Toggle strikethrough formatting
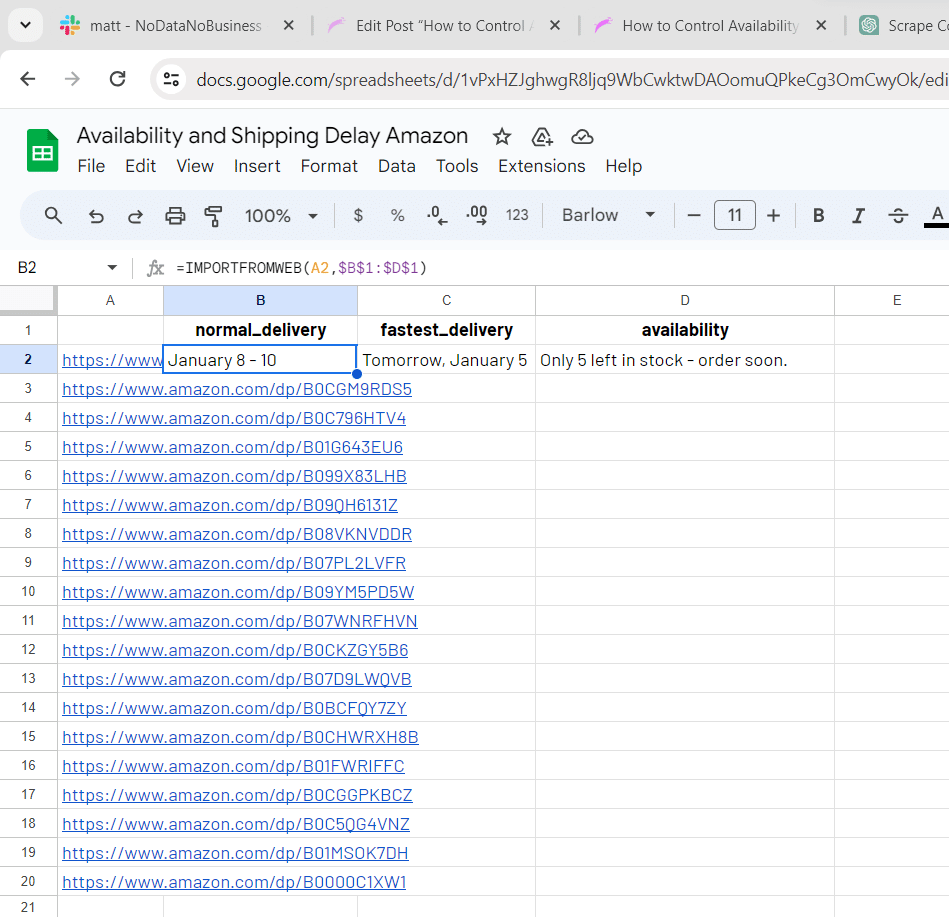Screen dimensions: 949x917 coord(898,215)
